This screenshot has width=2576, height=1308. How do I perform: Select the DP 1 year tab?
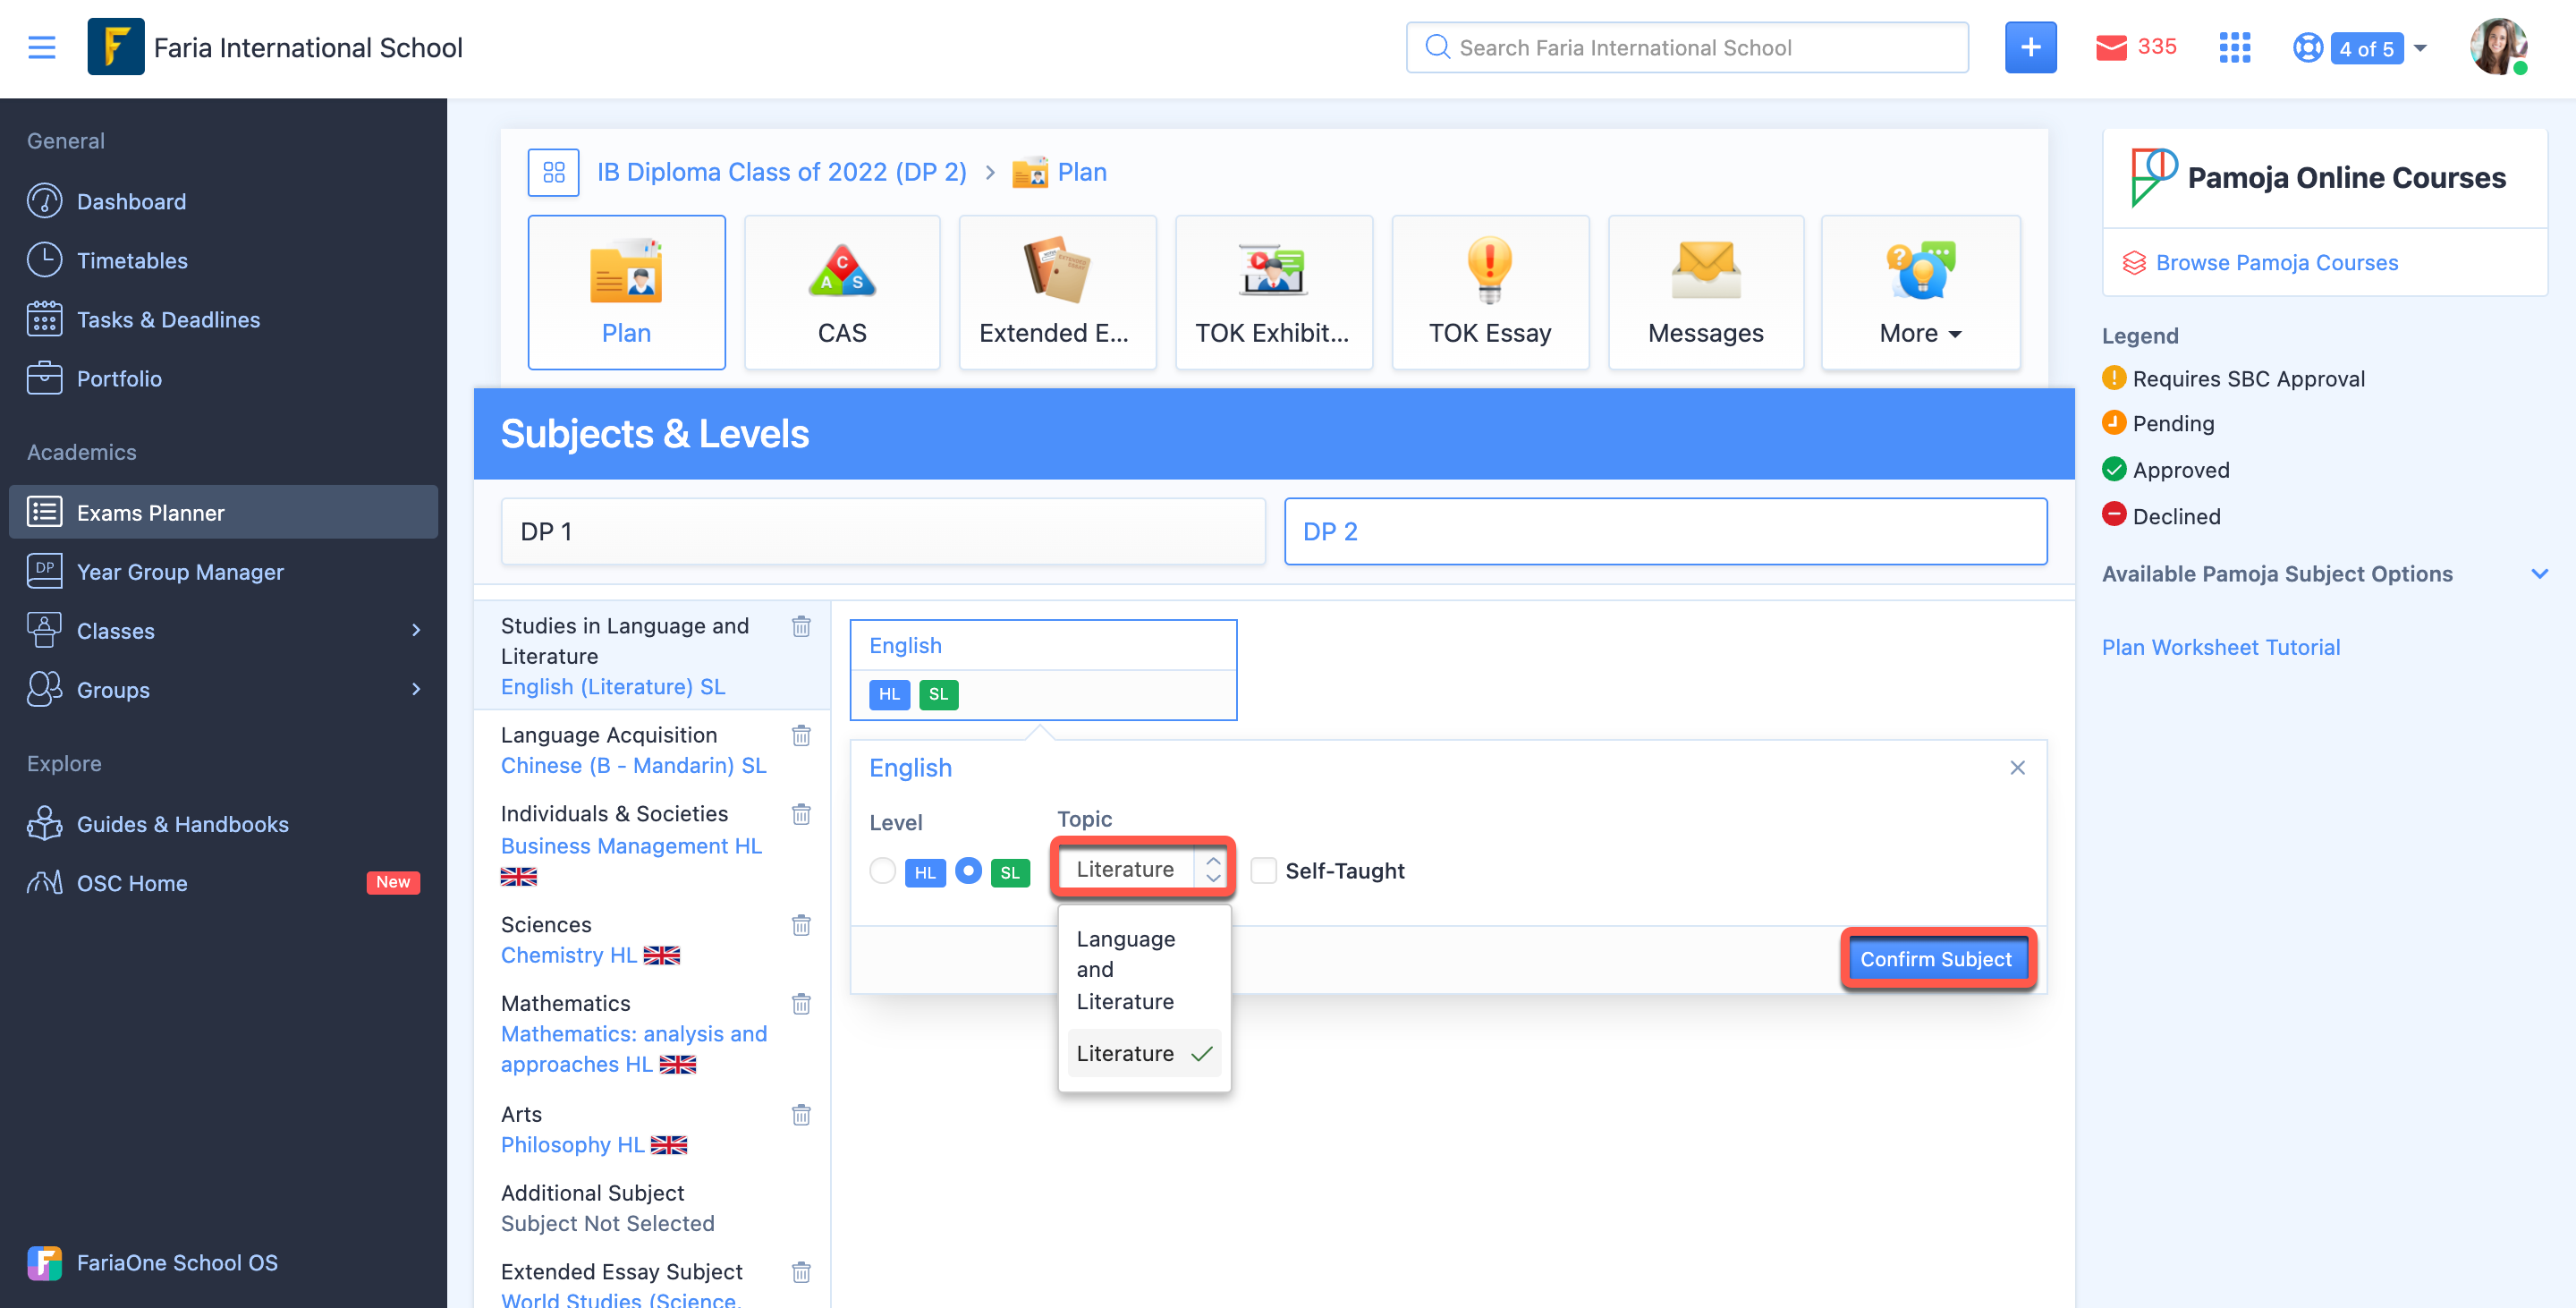click(x=883, y=531)
